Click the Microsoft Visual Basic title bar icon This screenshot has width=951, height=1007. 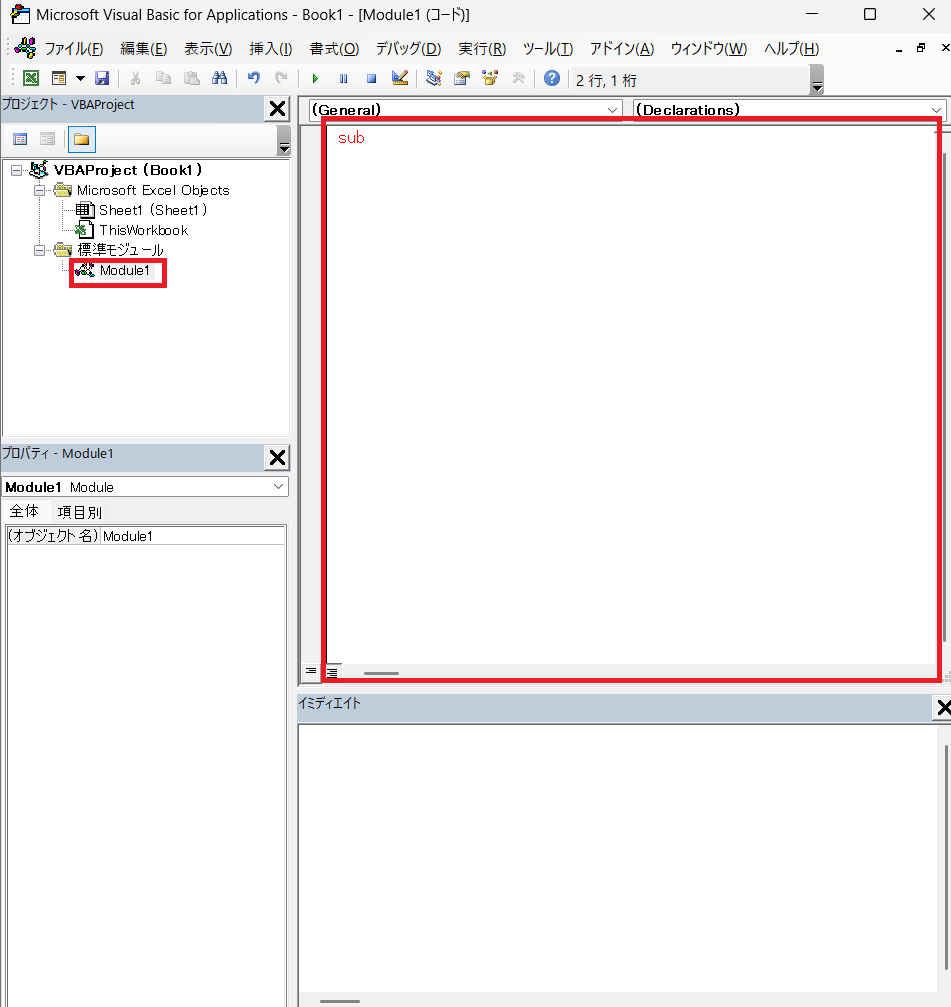(20, 14)
